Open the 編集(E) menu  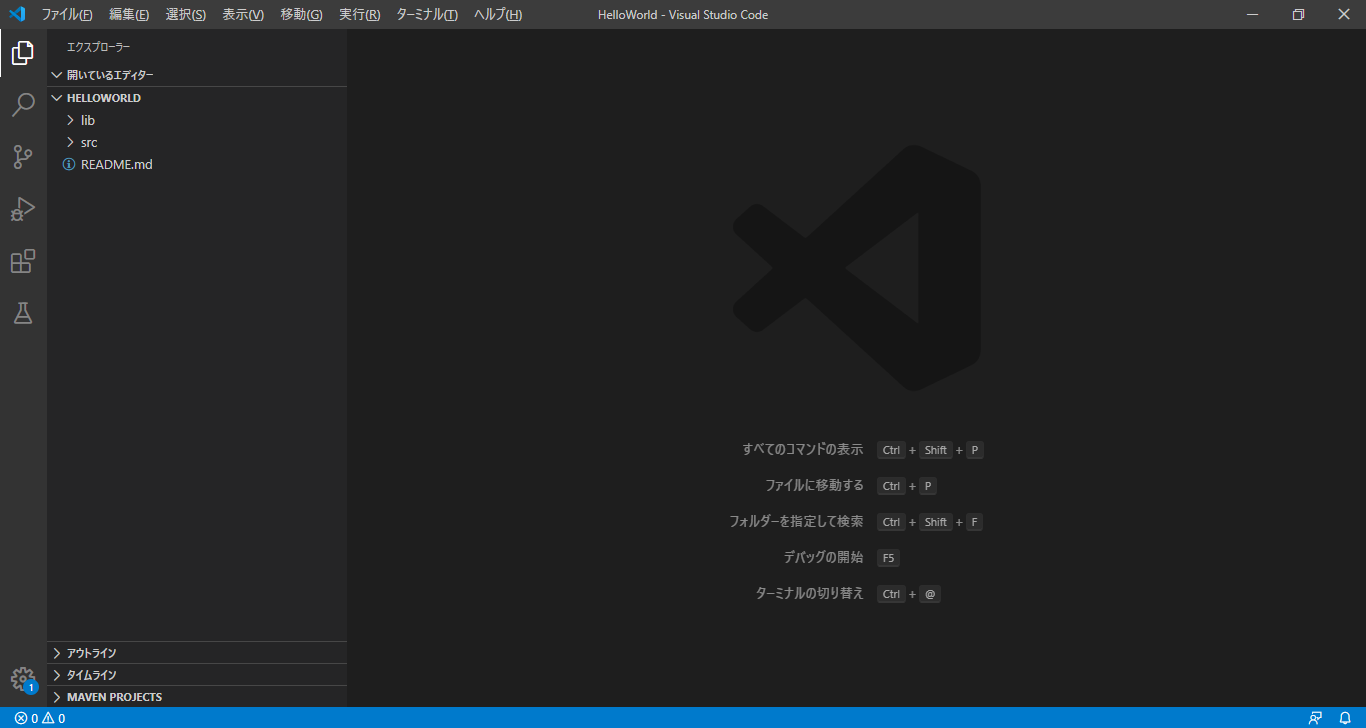(x=129, y=15)
